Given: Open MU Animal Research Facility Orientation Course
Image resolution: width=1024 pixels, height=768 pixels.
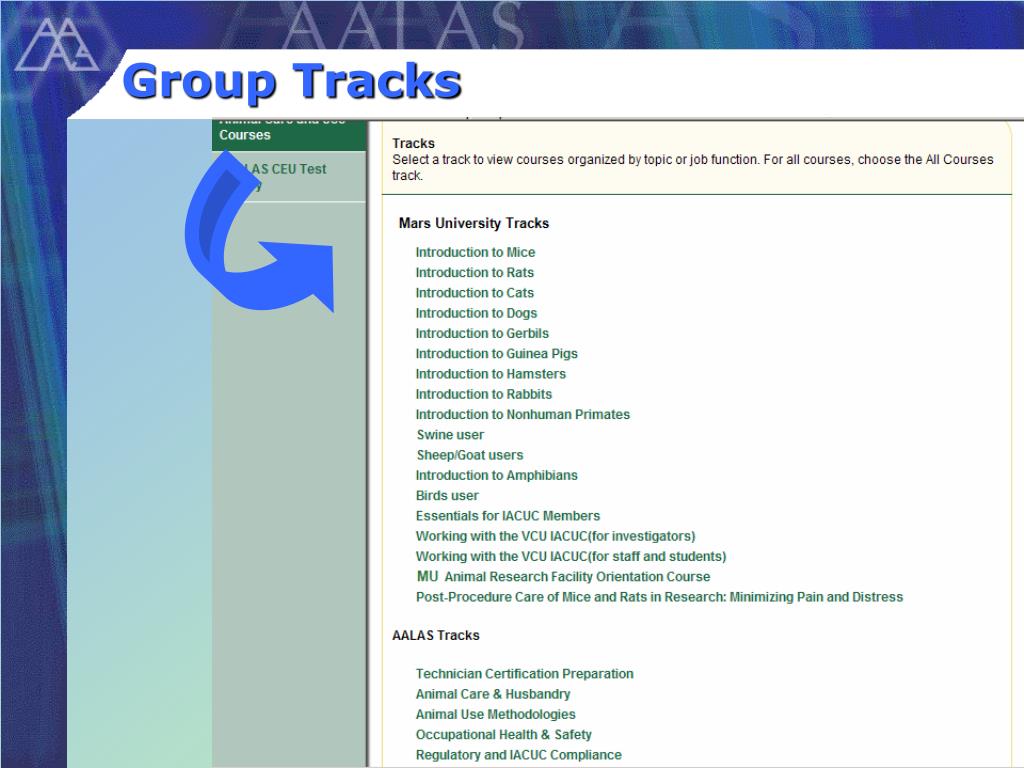Looking at the screenshot, I should (563, 576).
